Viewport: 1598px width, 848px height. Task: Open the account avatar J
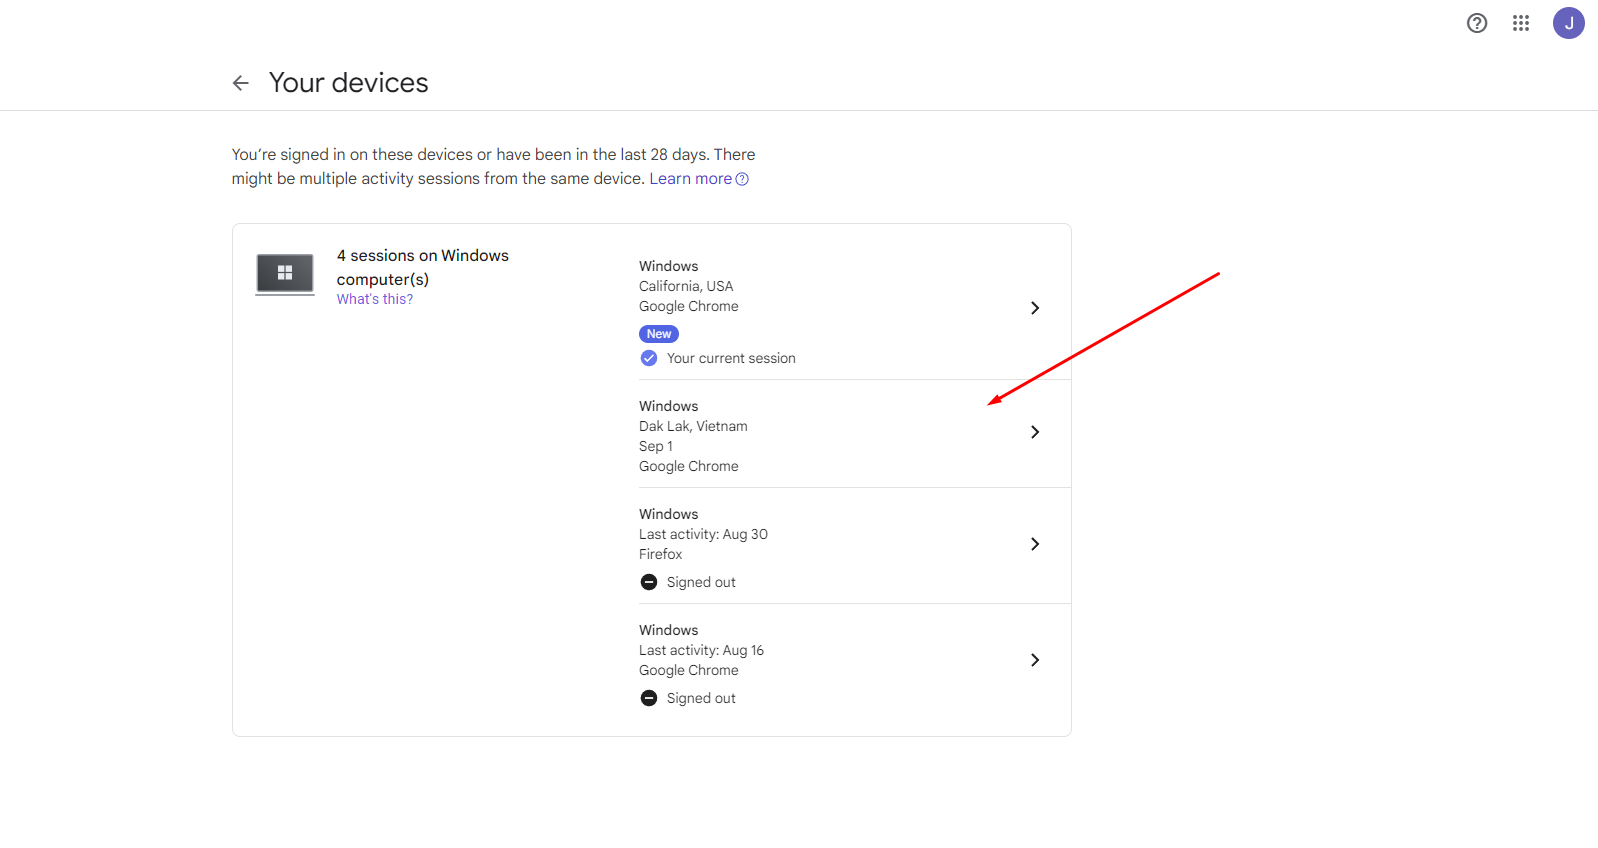[1568, 23]
